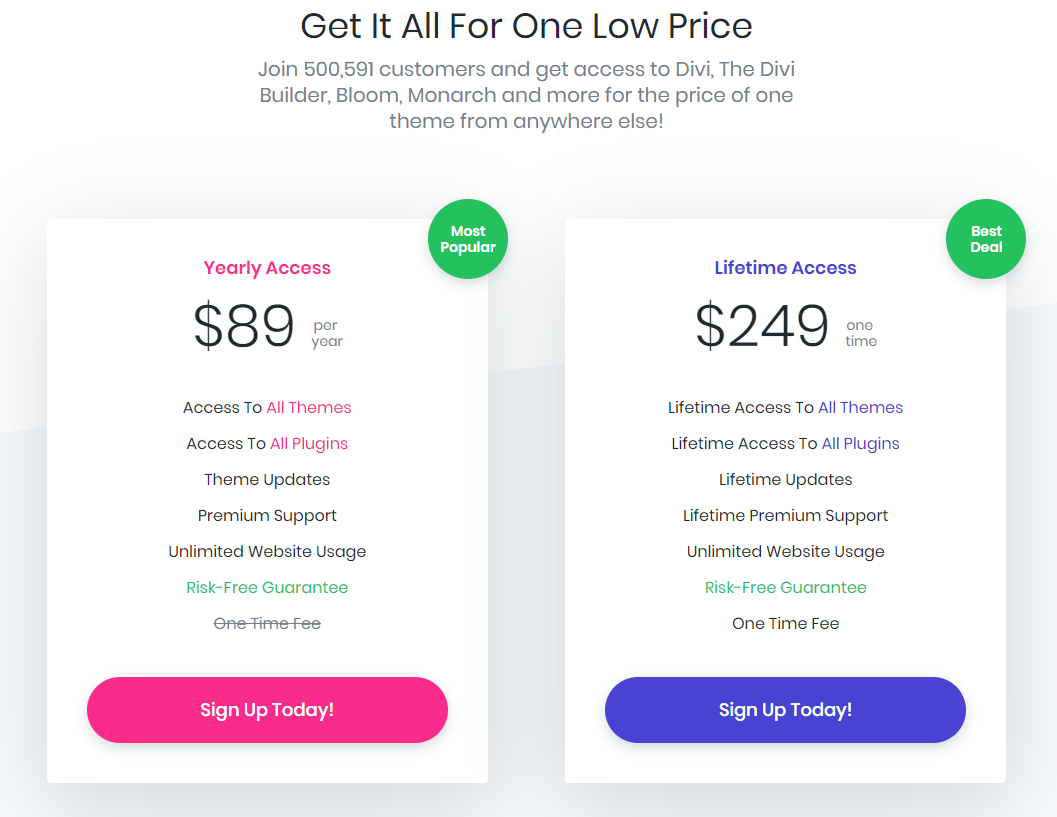
Task: Click the Most Popular green badge
Action: [x=468, y=239]
